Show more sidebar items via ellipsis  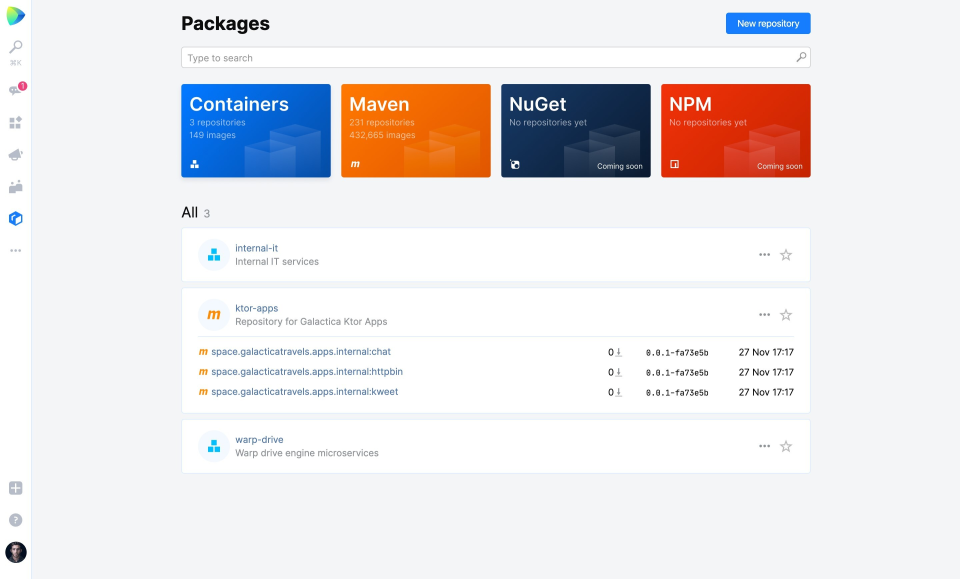pos(15,250)
